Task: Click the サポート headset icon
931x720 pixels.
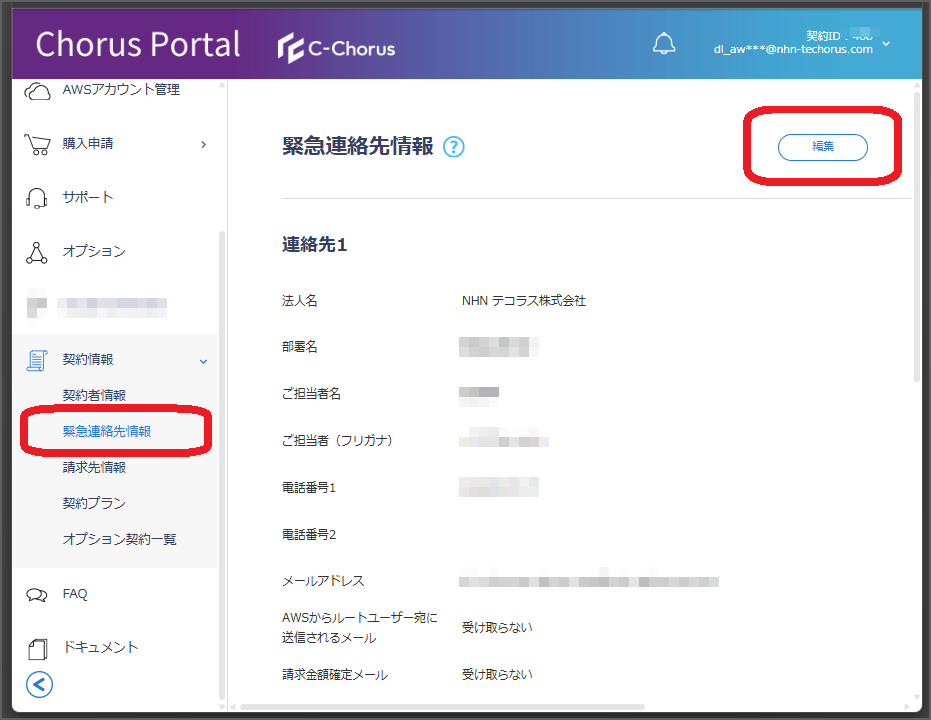Action: pos(37,198)
